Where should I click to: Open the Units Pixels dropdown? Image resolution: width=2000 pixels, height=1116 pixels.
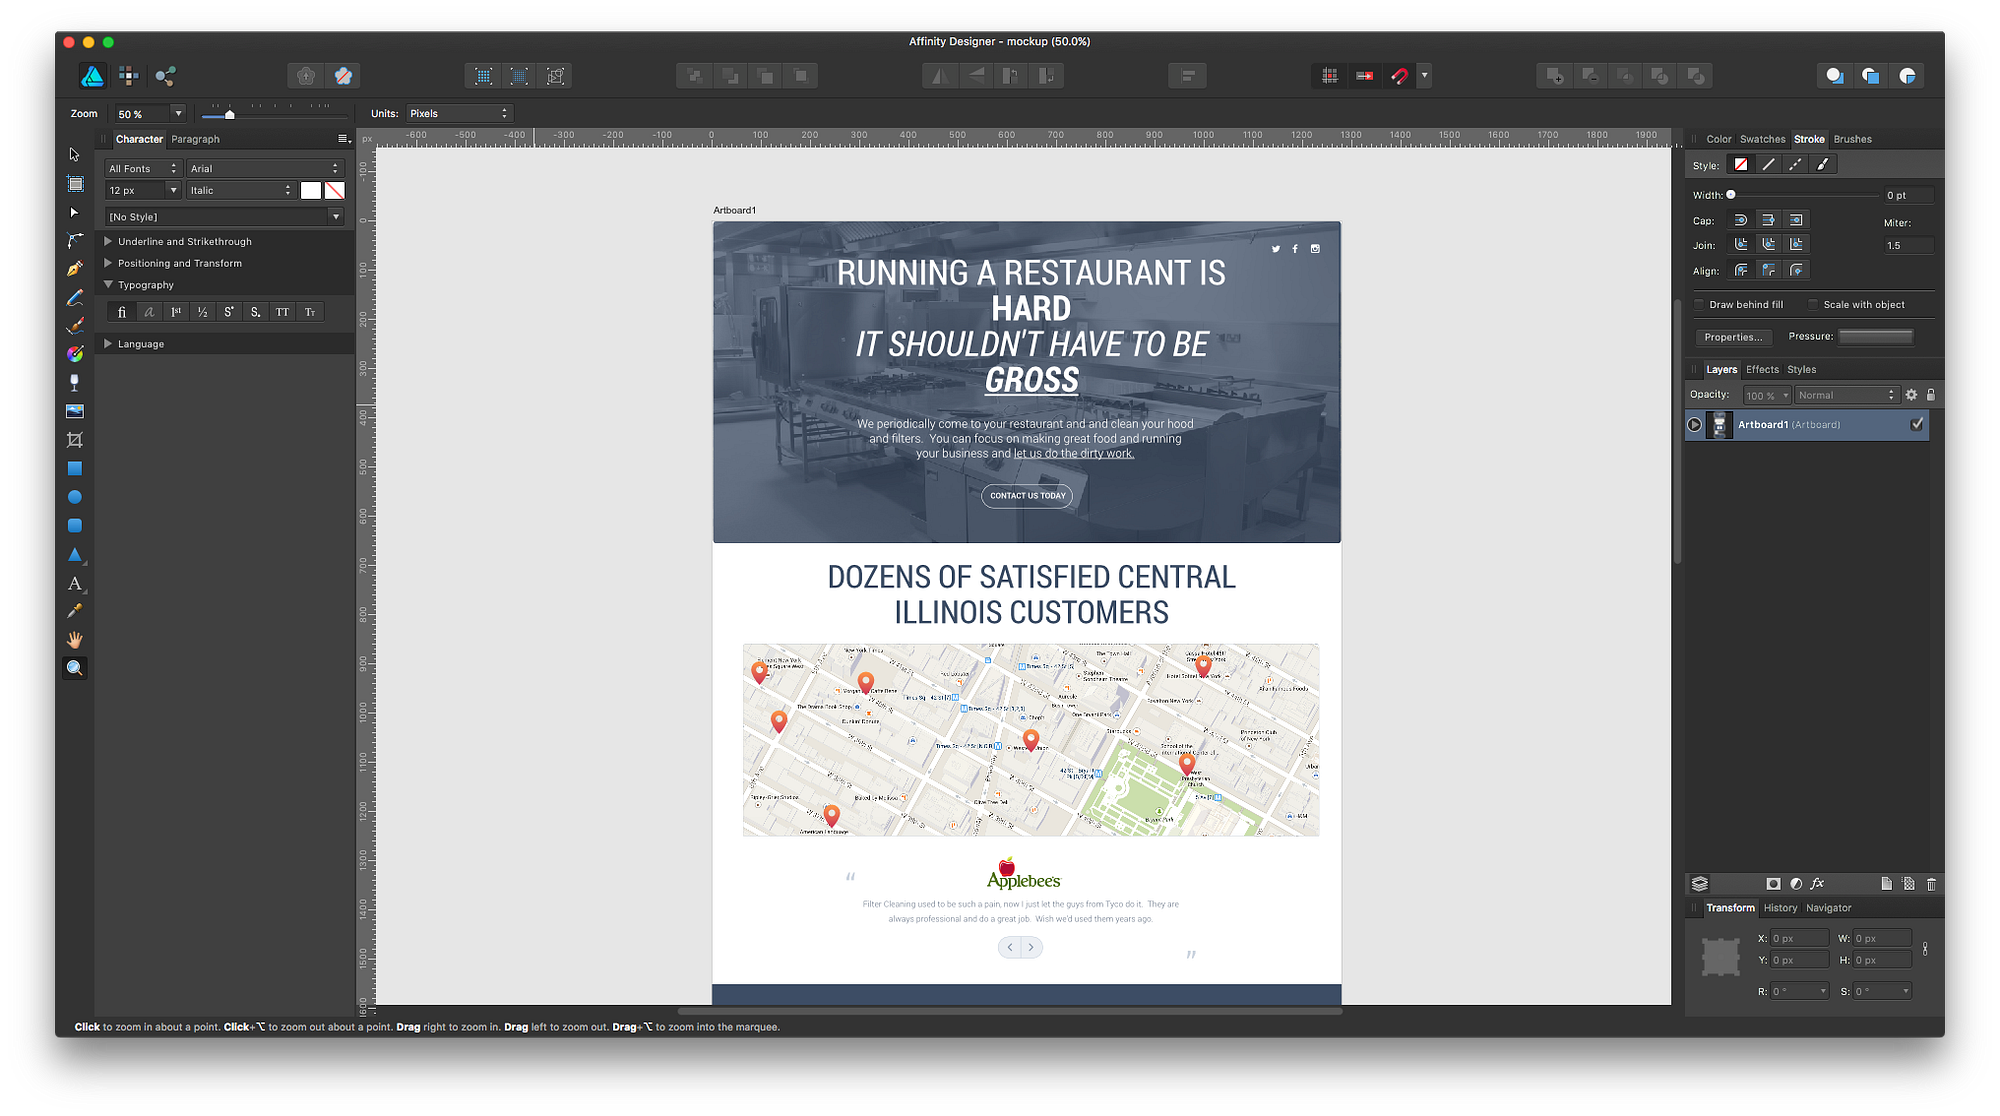(x=459, y=114)
